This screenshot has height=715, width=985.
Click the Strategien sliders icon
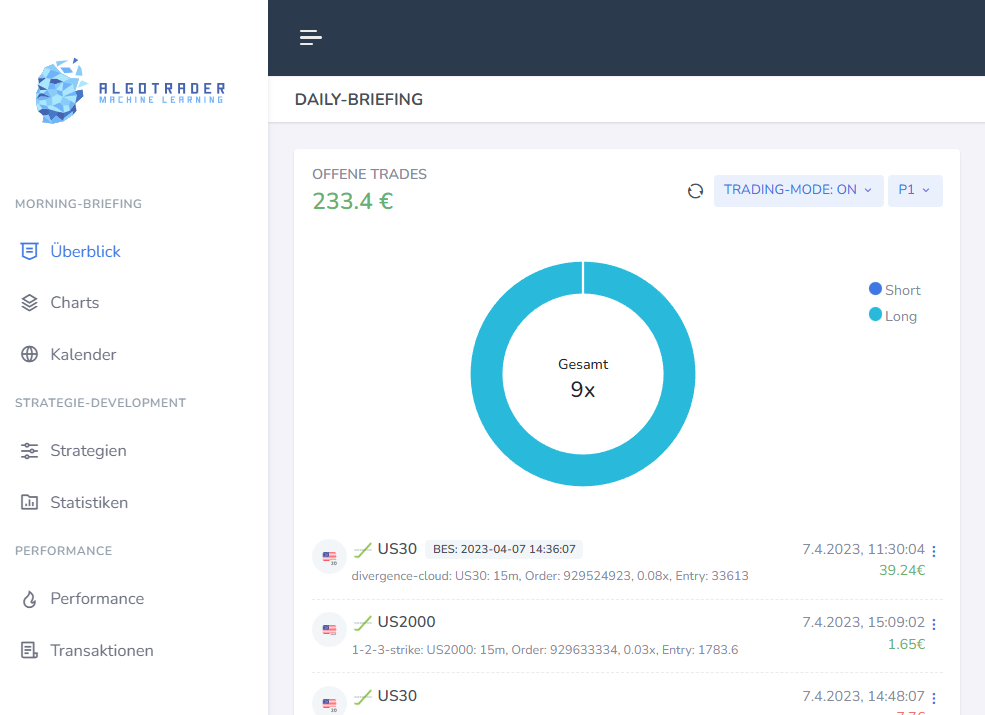(x=30, y=451)
